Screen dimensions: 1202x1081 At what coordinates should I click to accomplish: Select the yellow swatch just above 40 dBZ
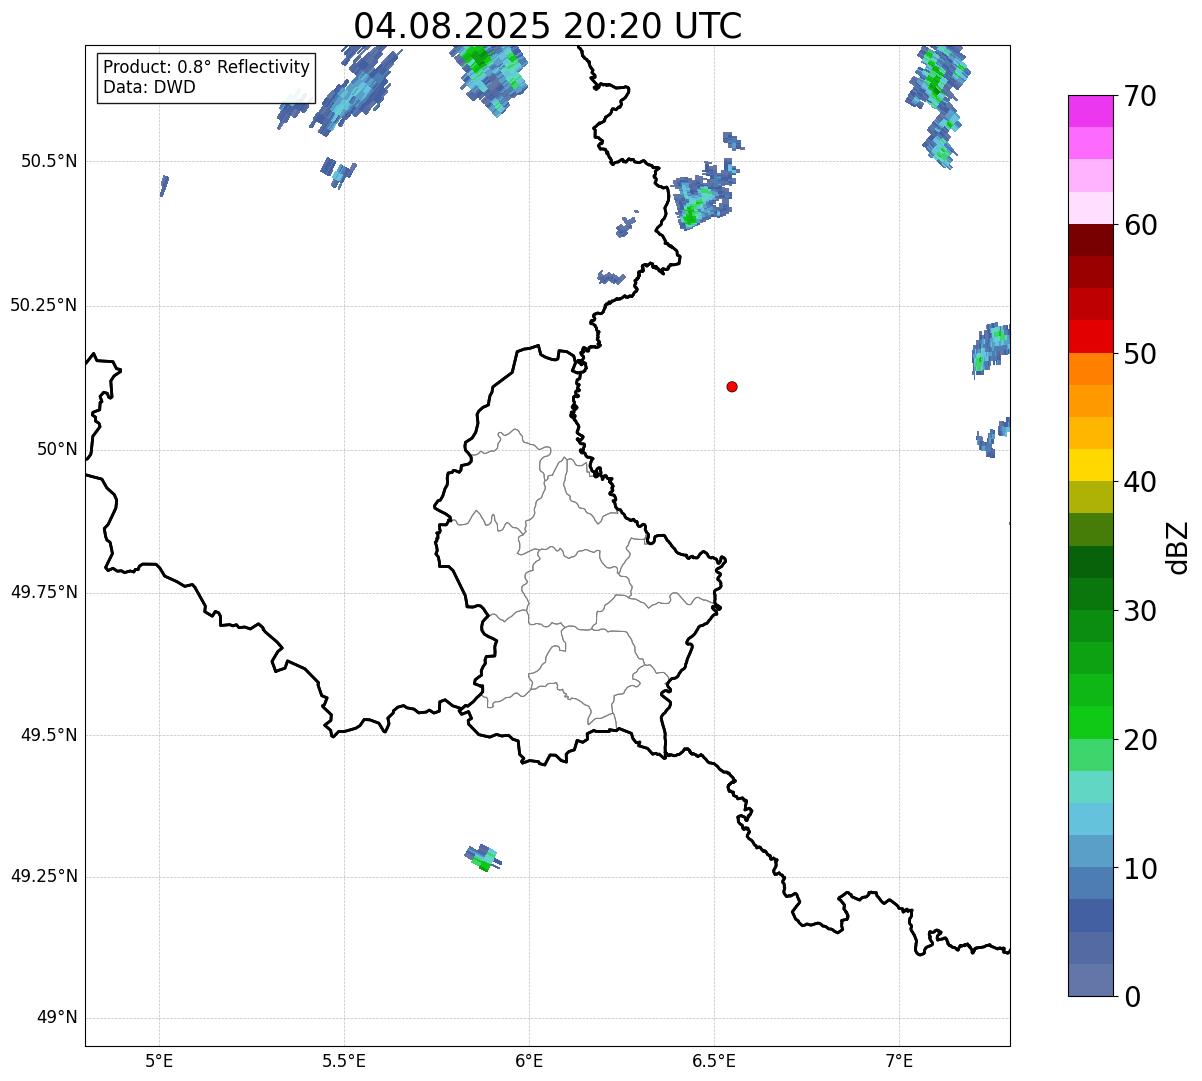pyautogui.click(x=1091, y=465)
